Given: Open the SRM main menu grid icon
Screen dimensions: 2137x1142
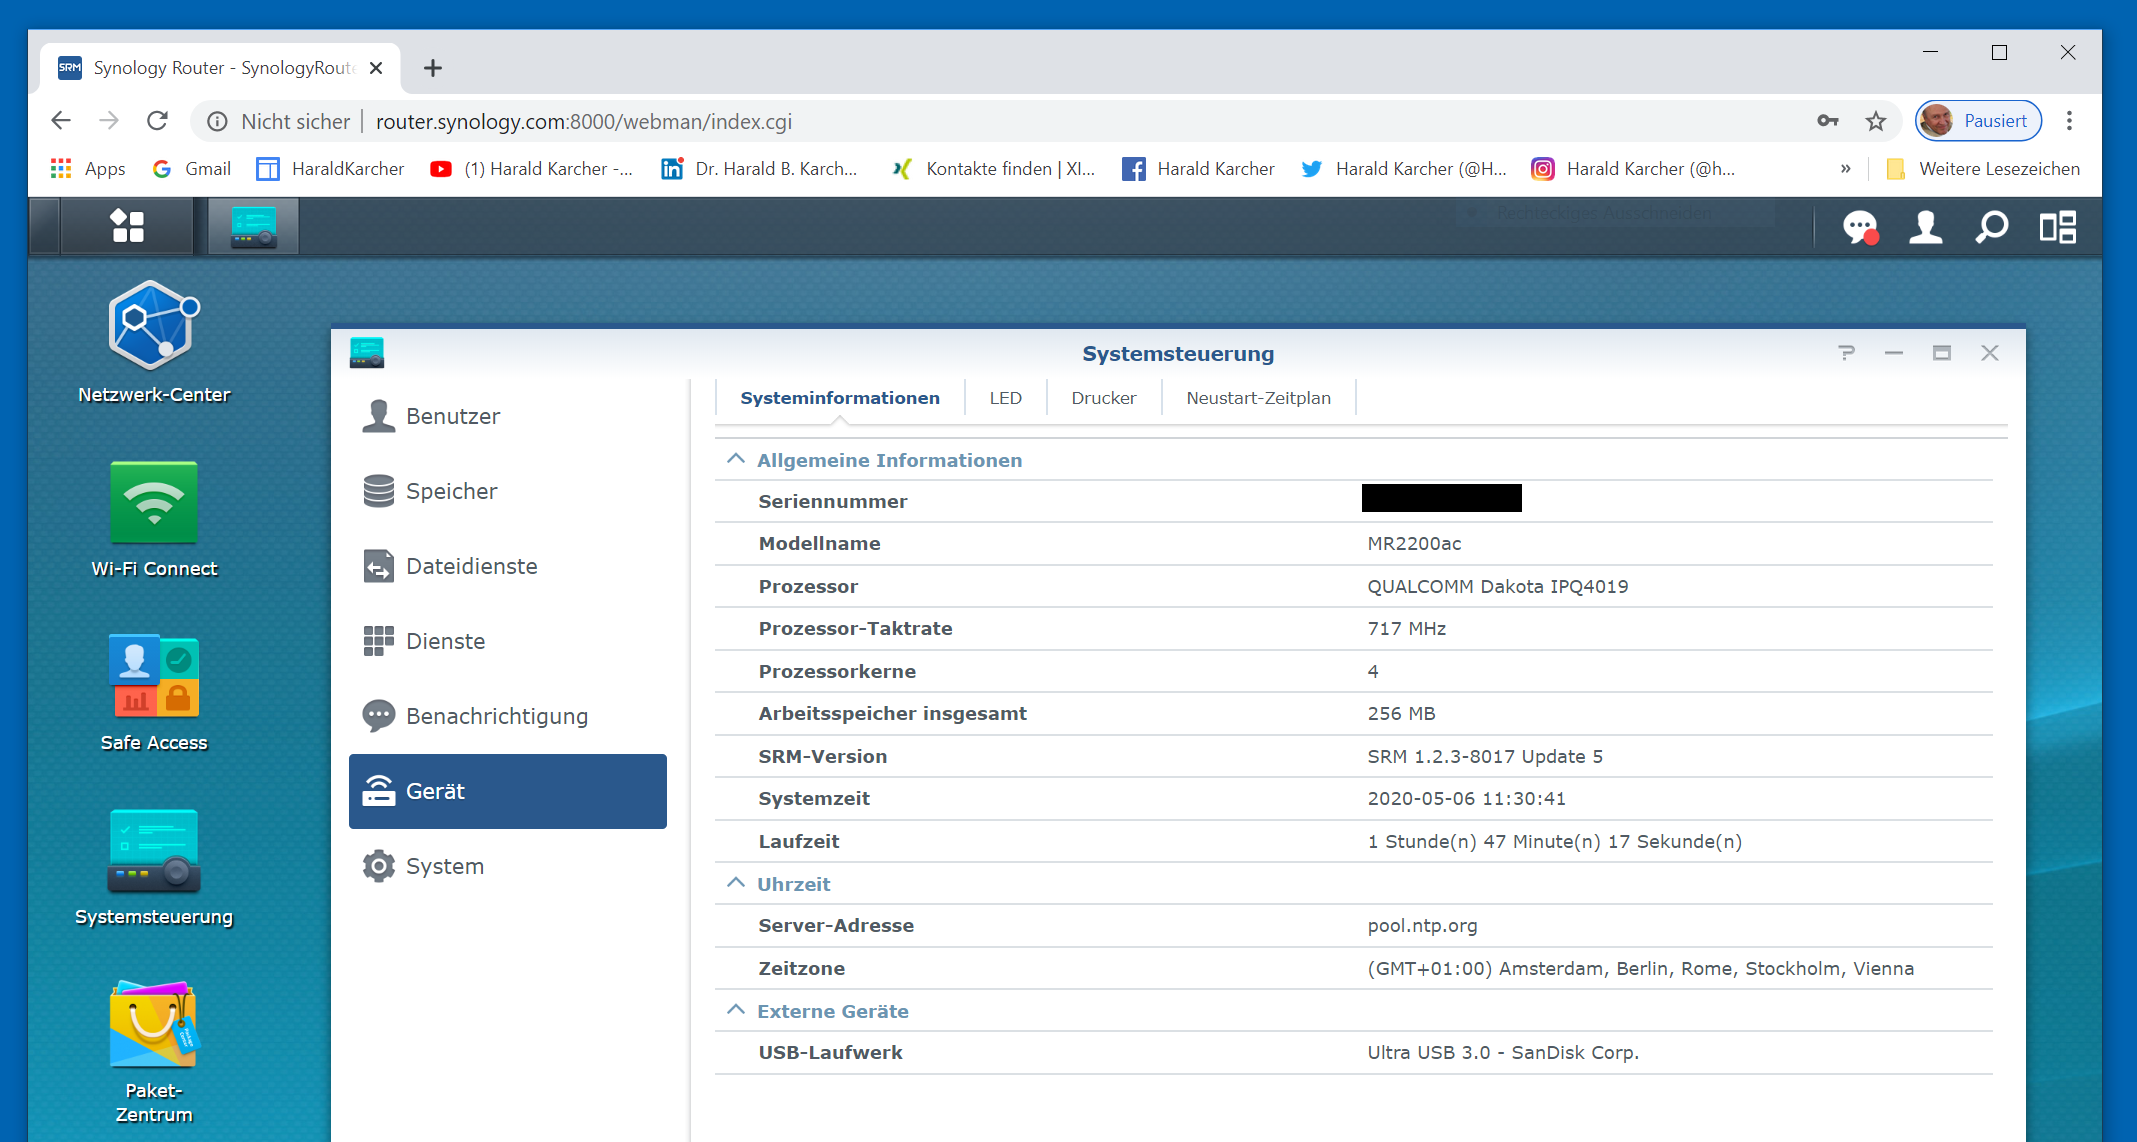Looking at the screenshot, I should 127,226.
